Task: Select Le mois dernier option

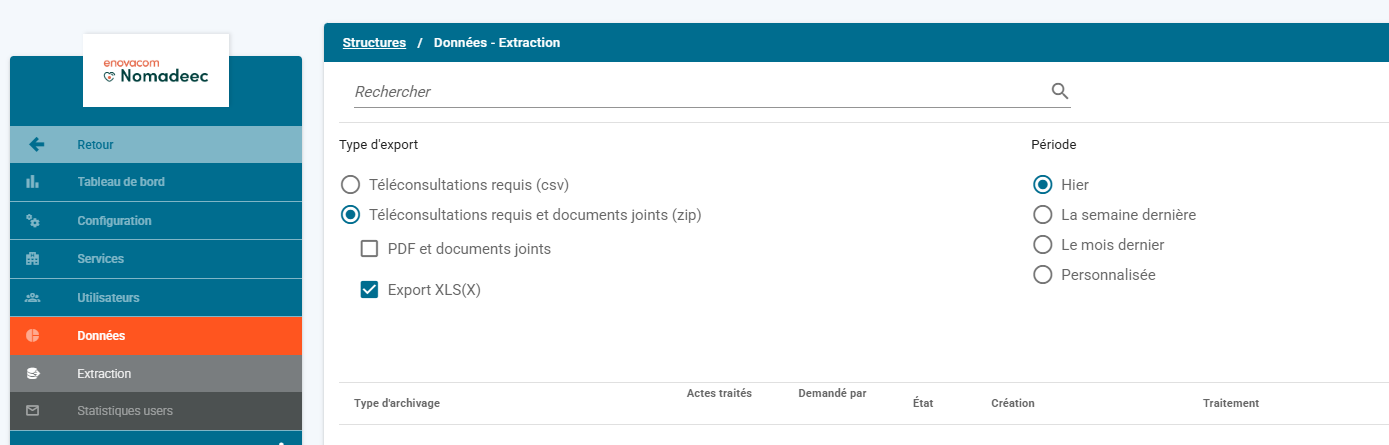Action: pos(1043,245)
